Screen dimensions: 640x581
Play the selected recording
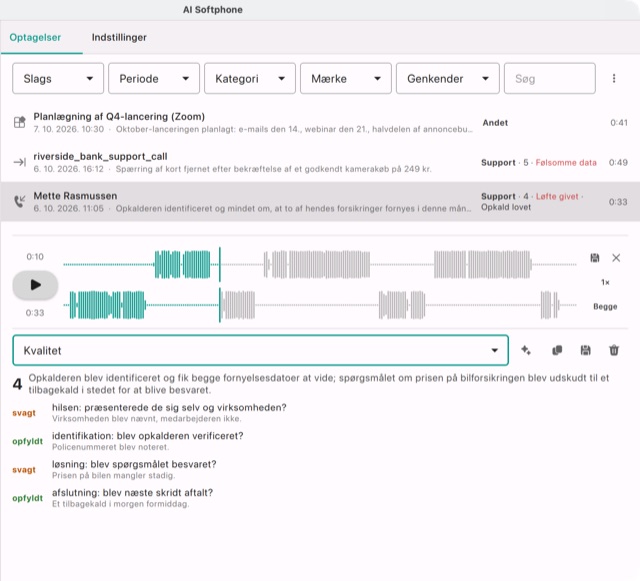pos(35,285)
